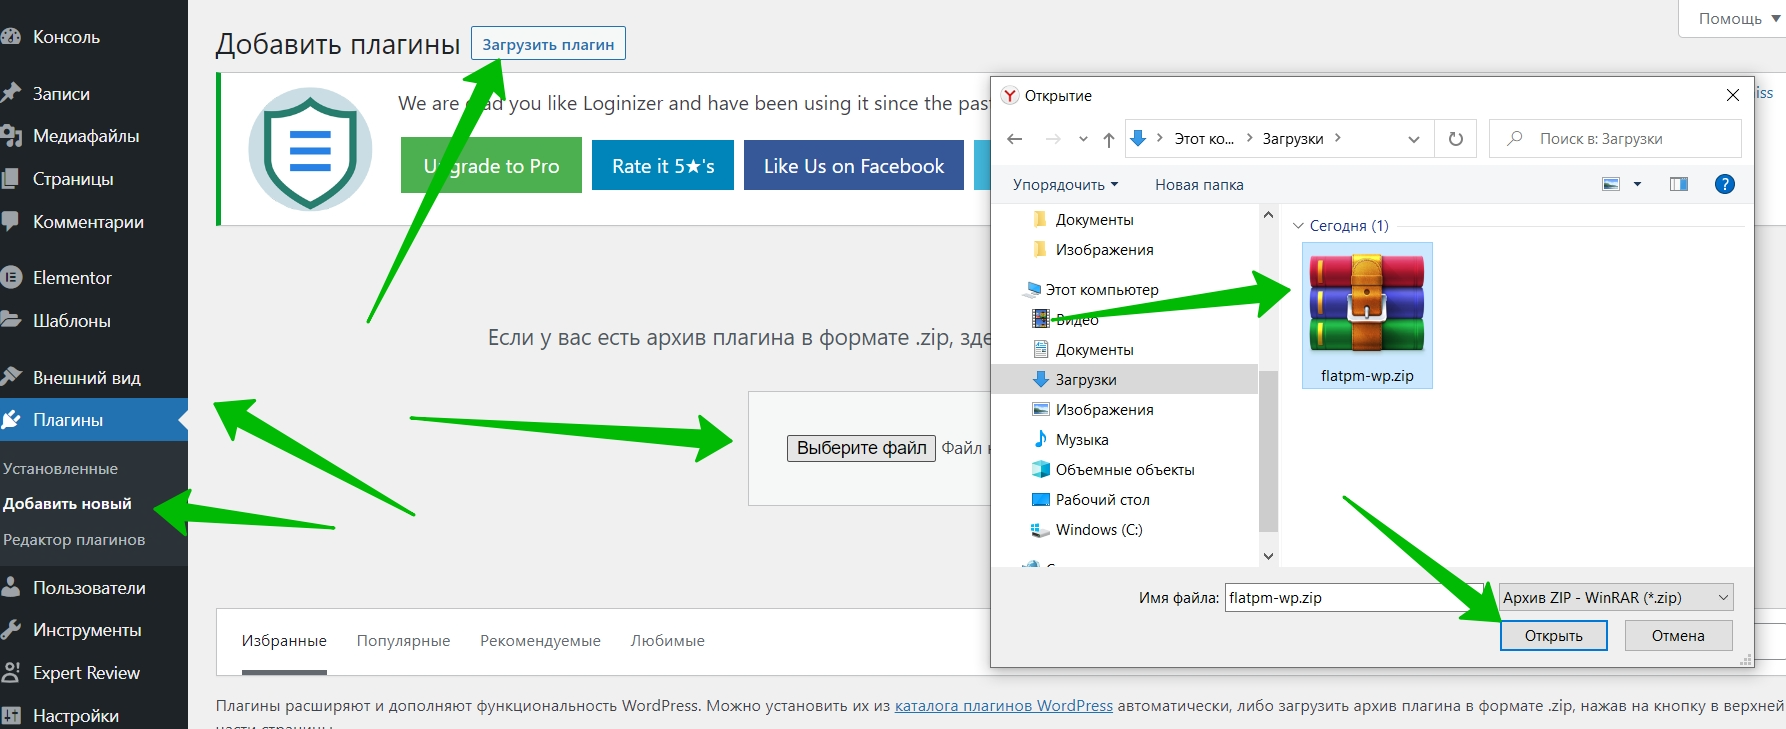
Task: Click Новая папка in dialog toolbar
Action: tap(1199, 185)
